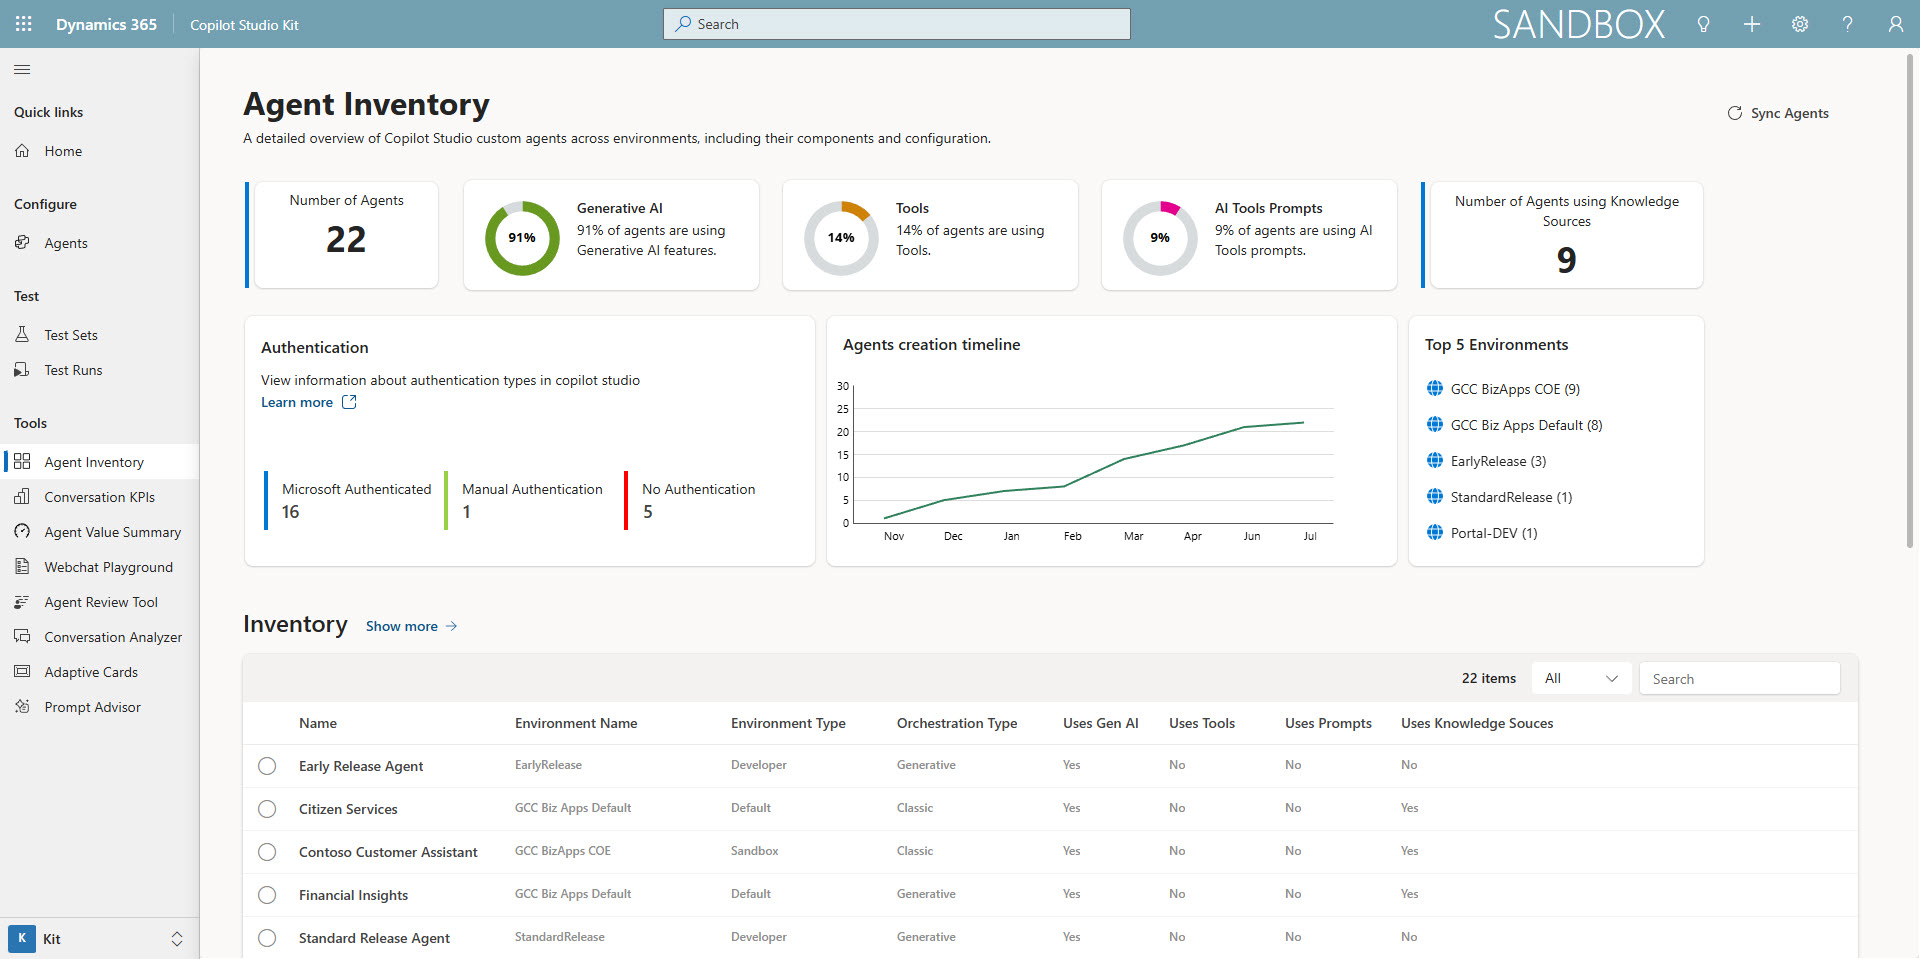Sort by the Name column header
The width and height of the screenshot is (1920, 959).
pyautogui.click(x=318, y=723)
